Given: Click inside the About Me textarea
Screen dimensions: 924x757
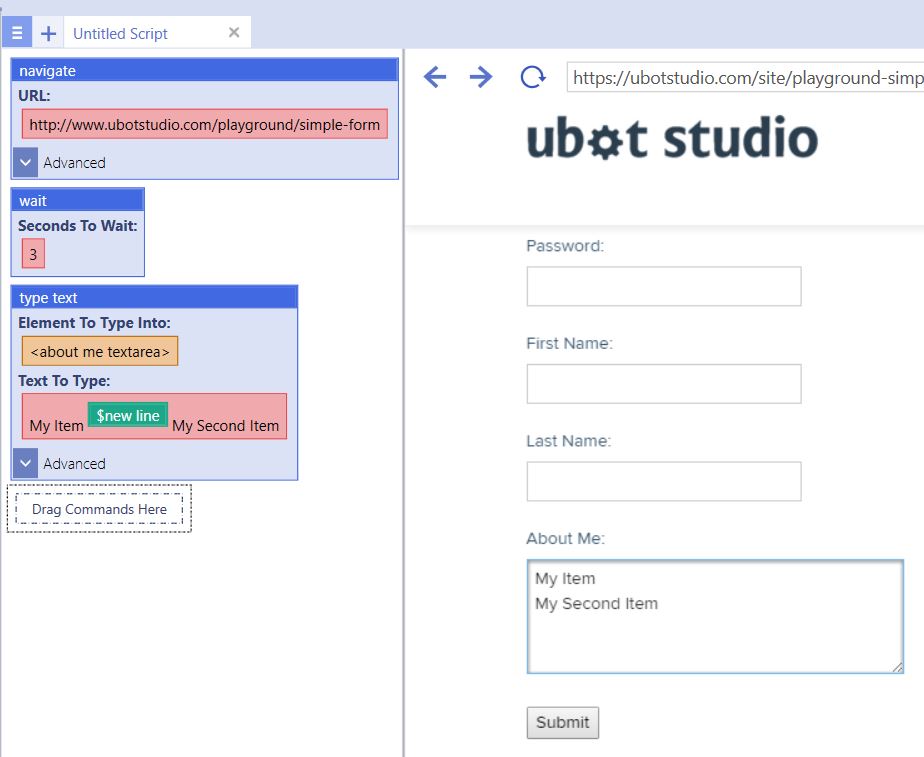Looking at the screenshot, I should (x=715, y=616).
